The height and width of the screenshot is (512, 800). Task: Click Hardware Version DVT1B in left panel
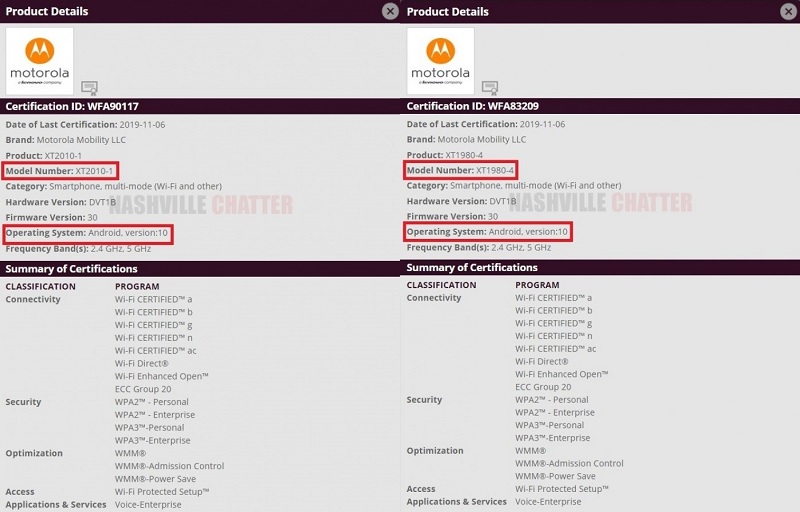coord(61,202)
